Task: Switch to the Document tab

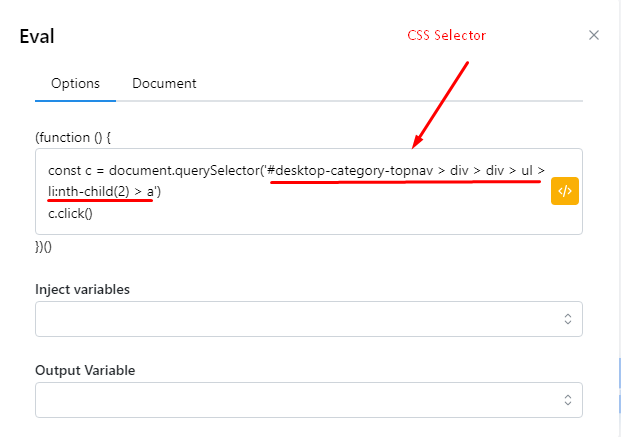Action: click(164, 84)
